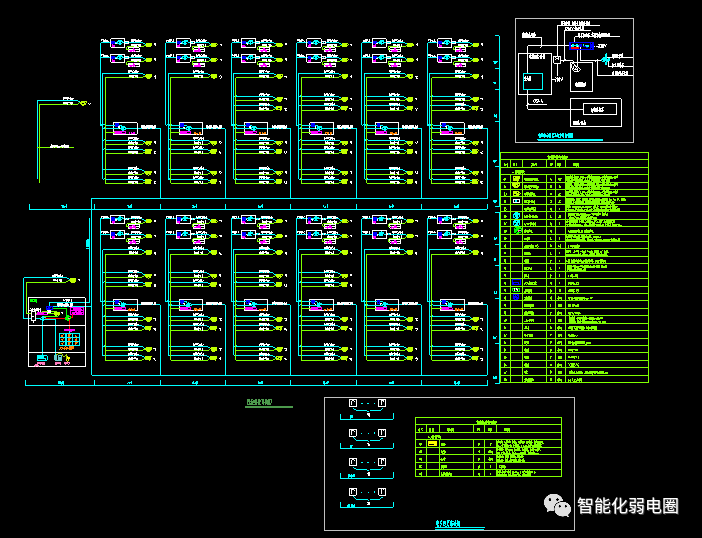Select the telephone symbol in control room bottom row
This screenshot has height=538, width=702.
(x=58, y=358)
